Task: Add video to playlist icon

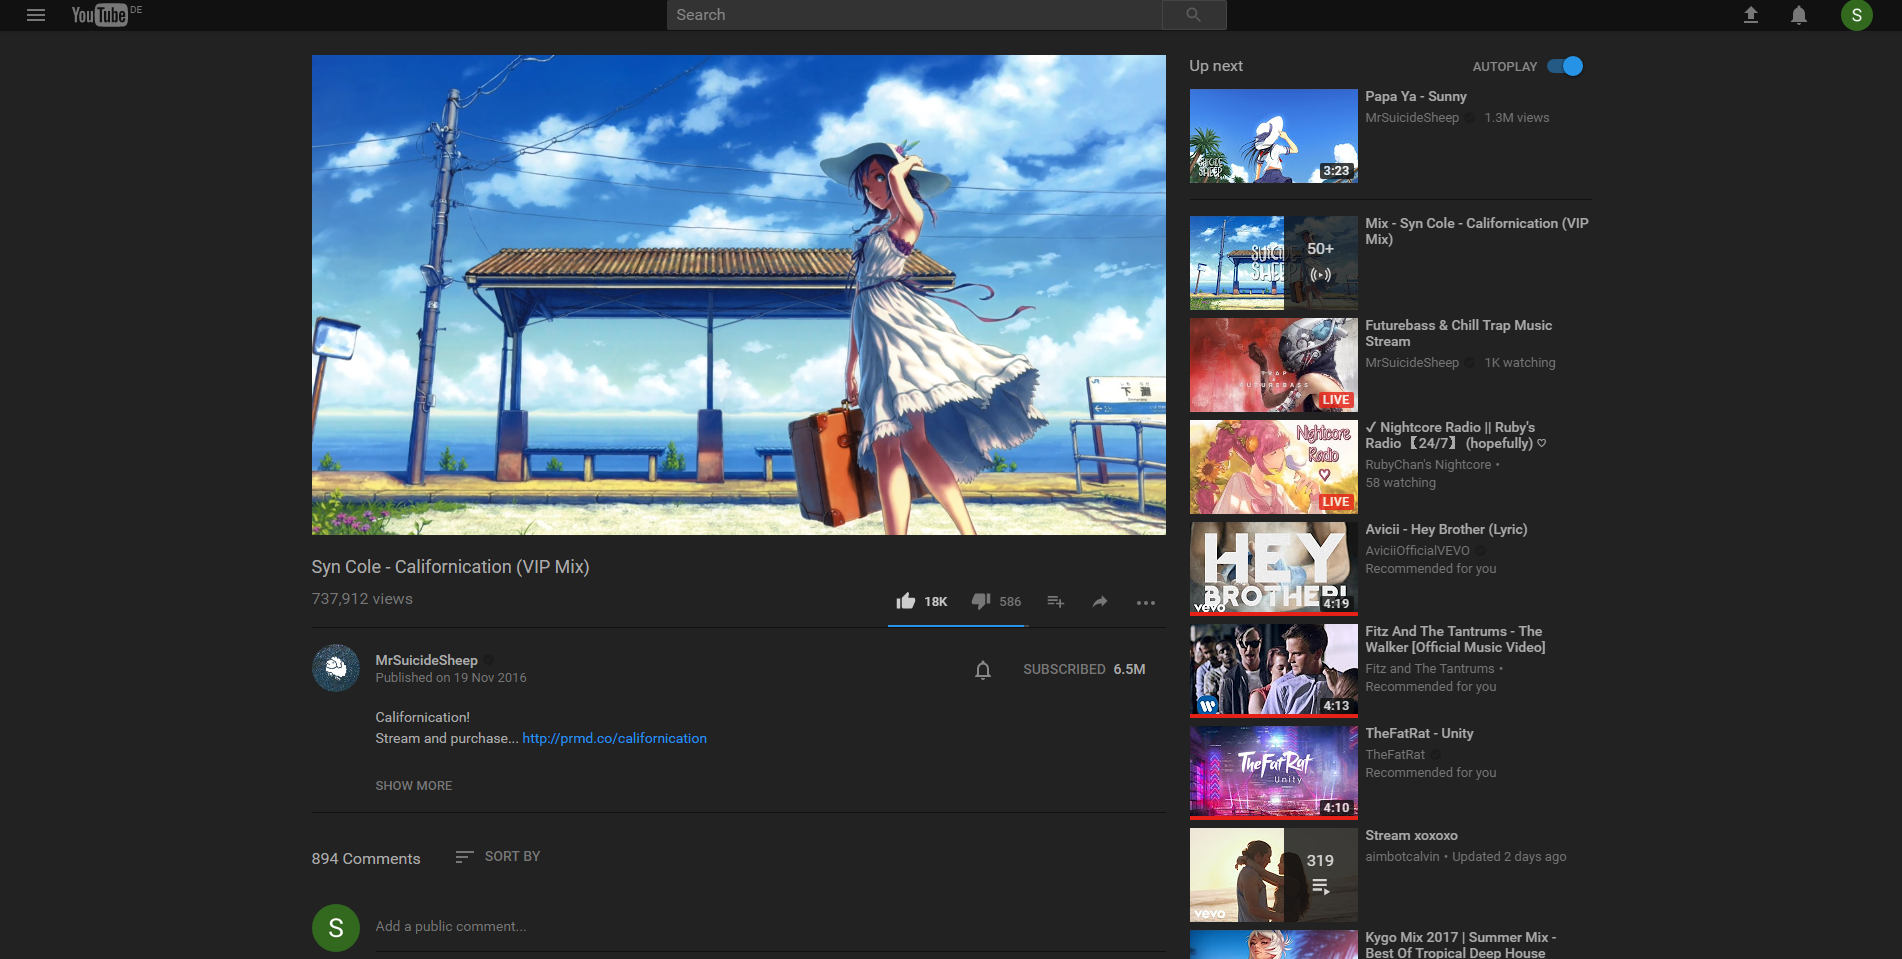Action: point(1055,601)
